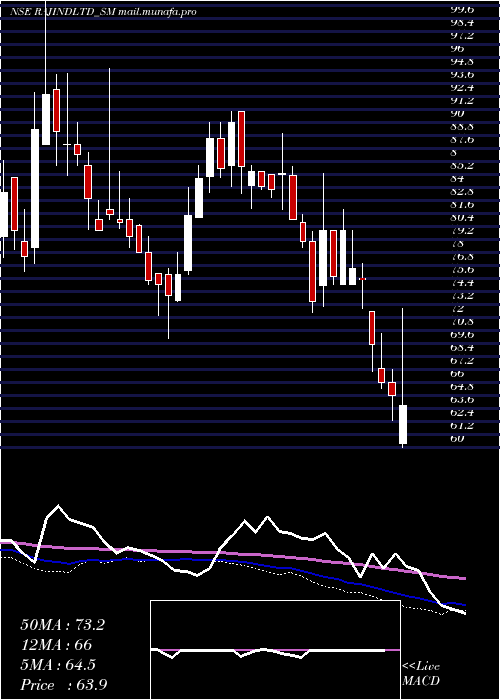
Task: Click the MACD inset chart panel
Action: [275, 650]
